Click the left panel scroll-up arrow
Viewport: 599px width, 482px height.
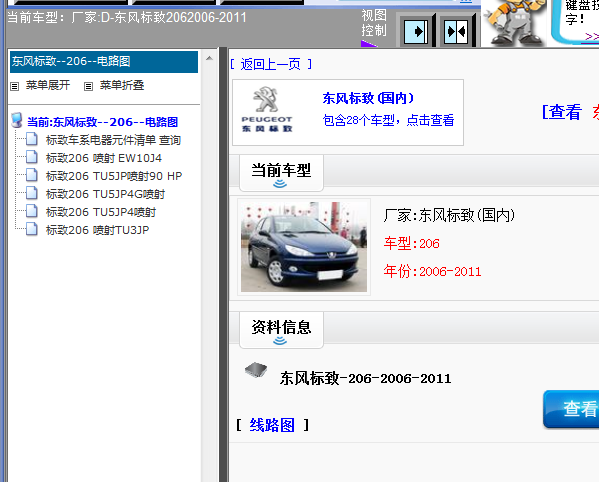(209, 58)
